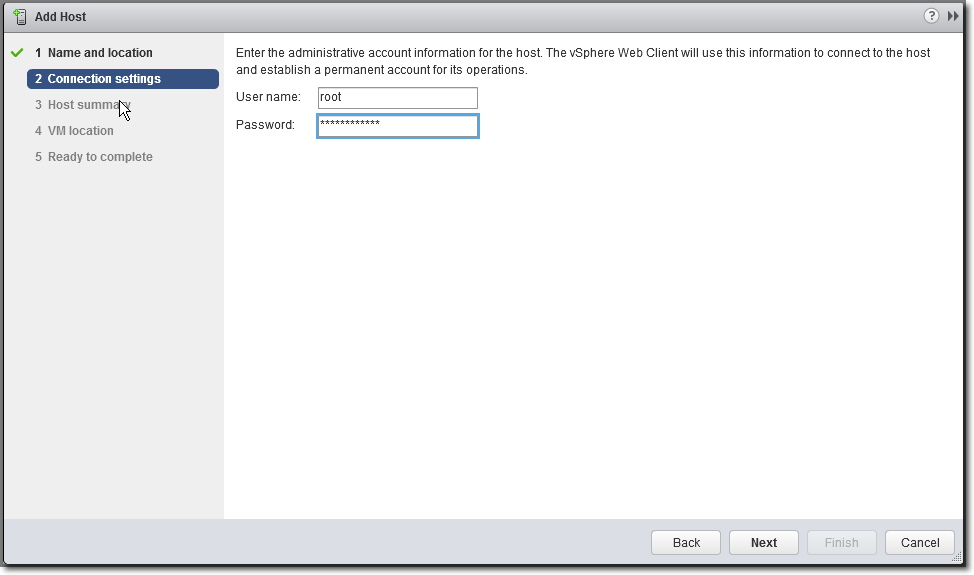Viewport: 974px width, 575px height.
Task: Select step 5 Ready to complete
Action: [94, 157]
